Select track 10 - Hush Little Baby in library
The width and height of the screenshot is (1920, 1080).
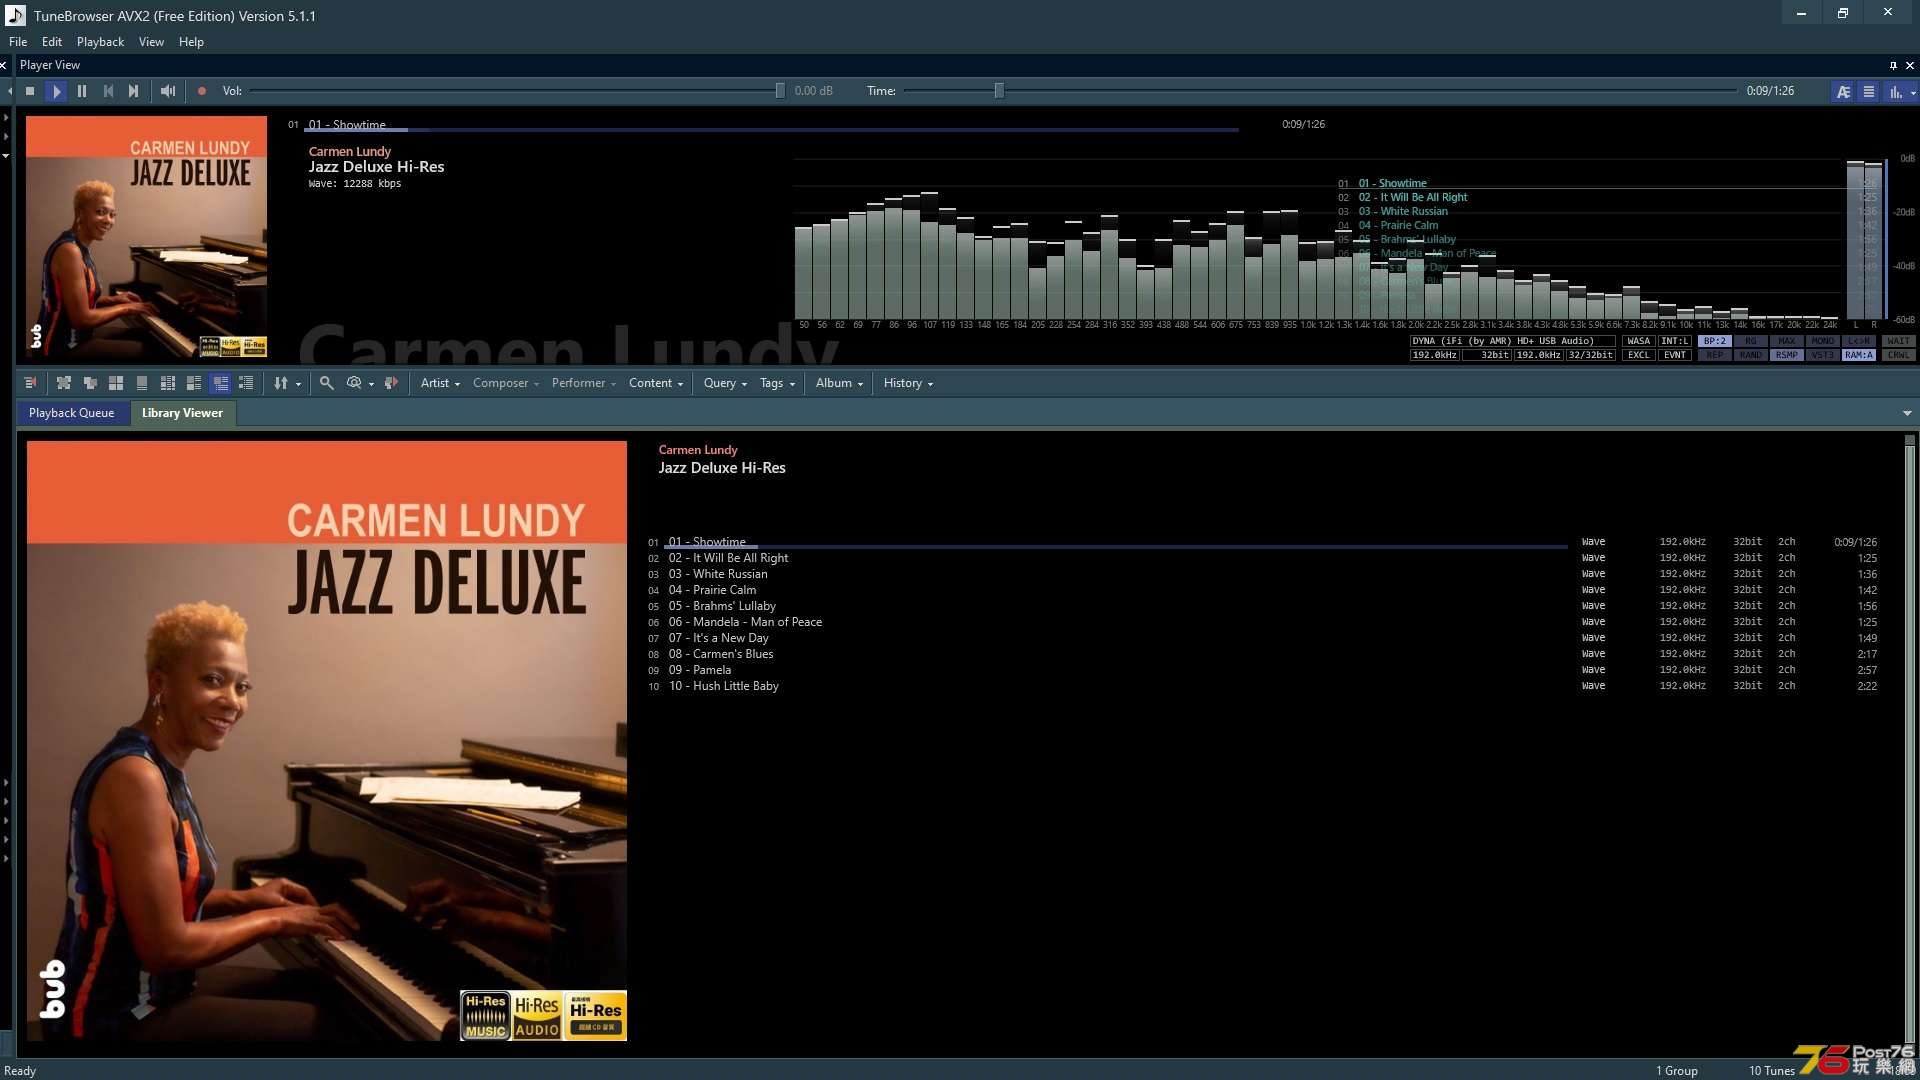click(x=724, y=686)
